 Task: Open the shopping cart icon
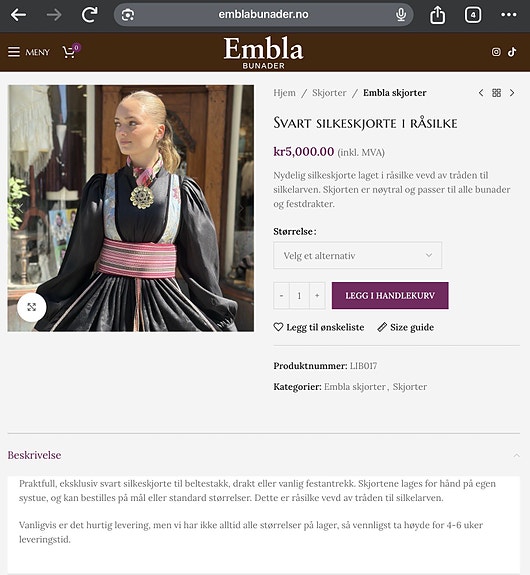click(71, 52)
